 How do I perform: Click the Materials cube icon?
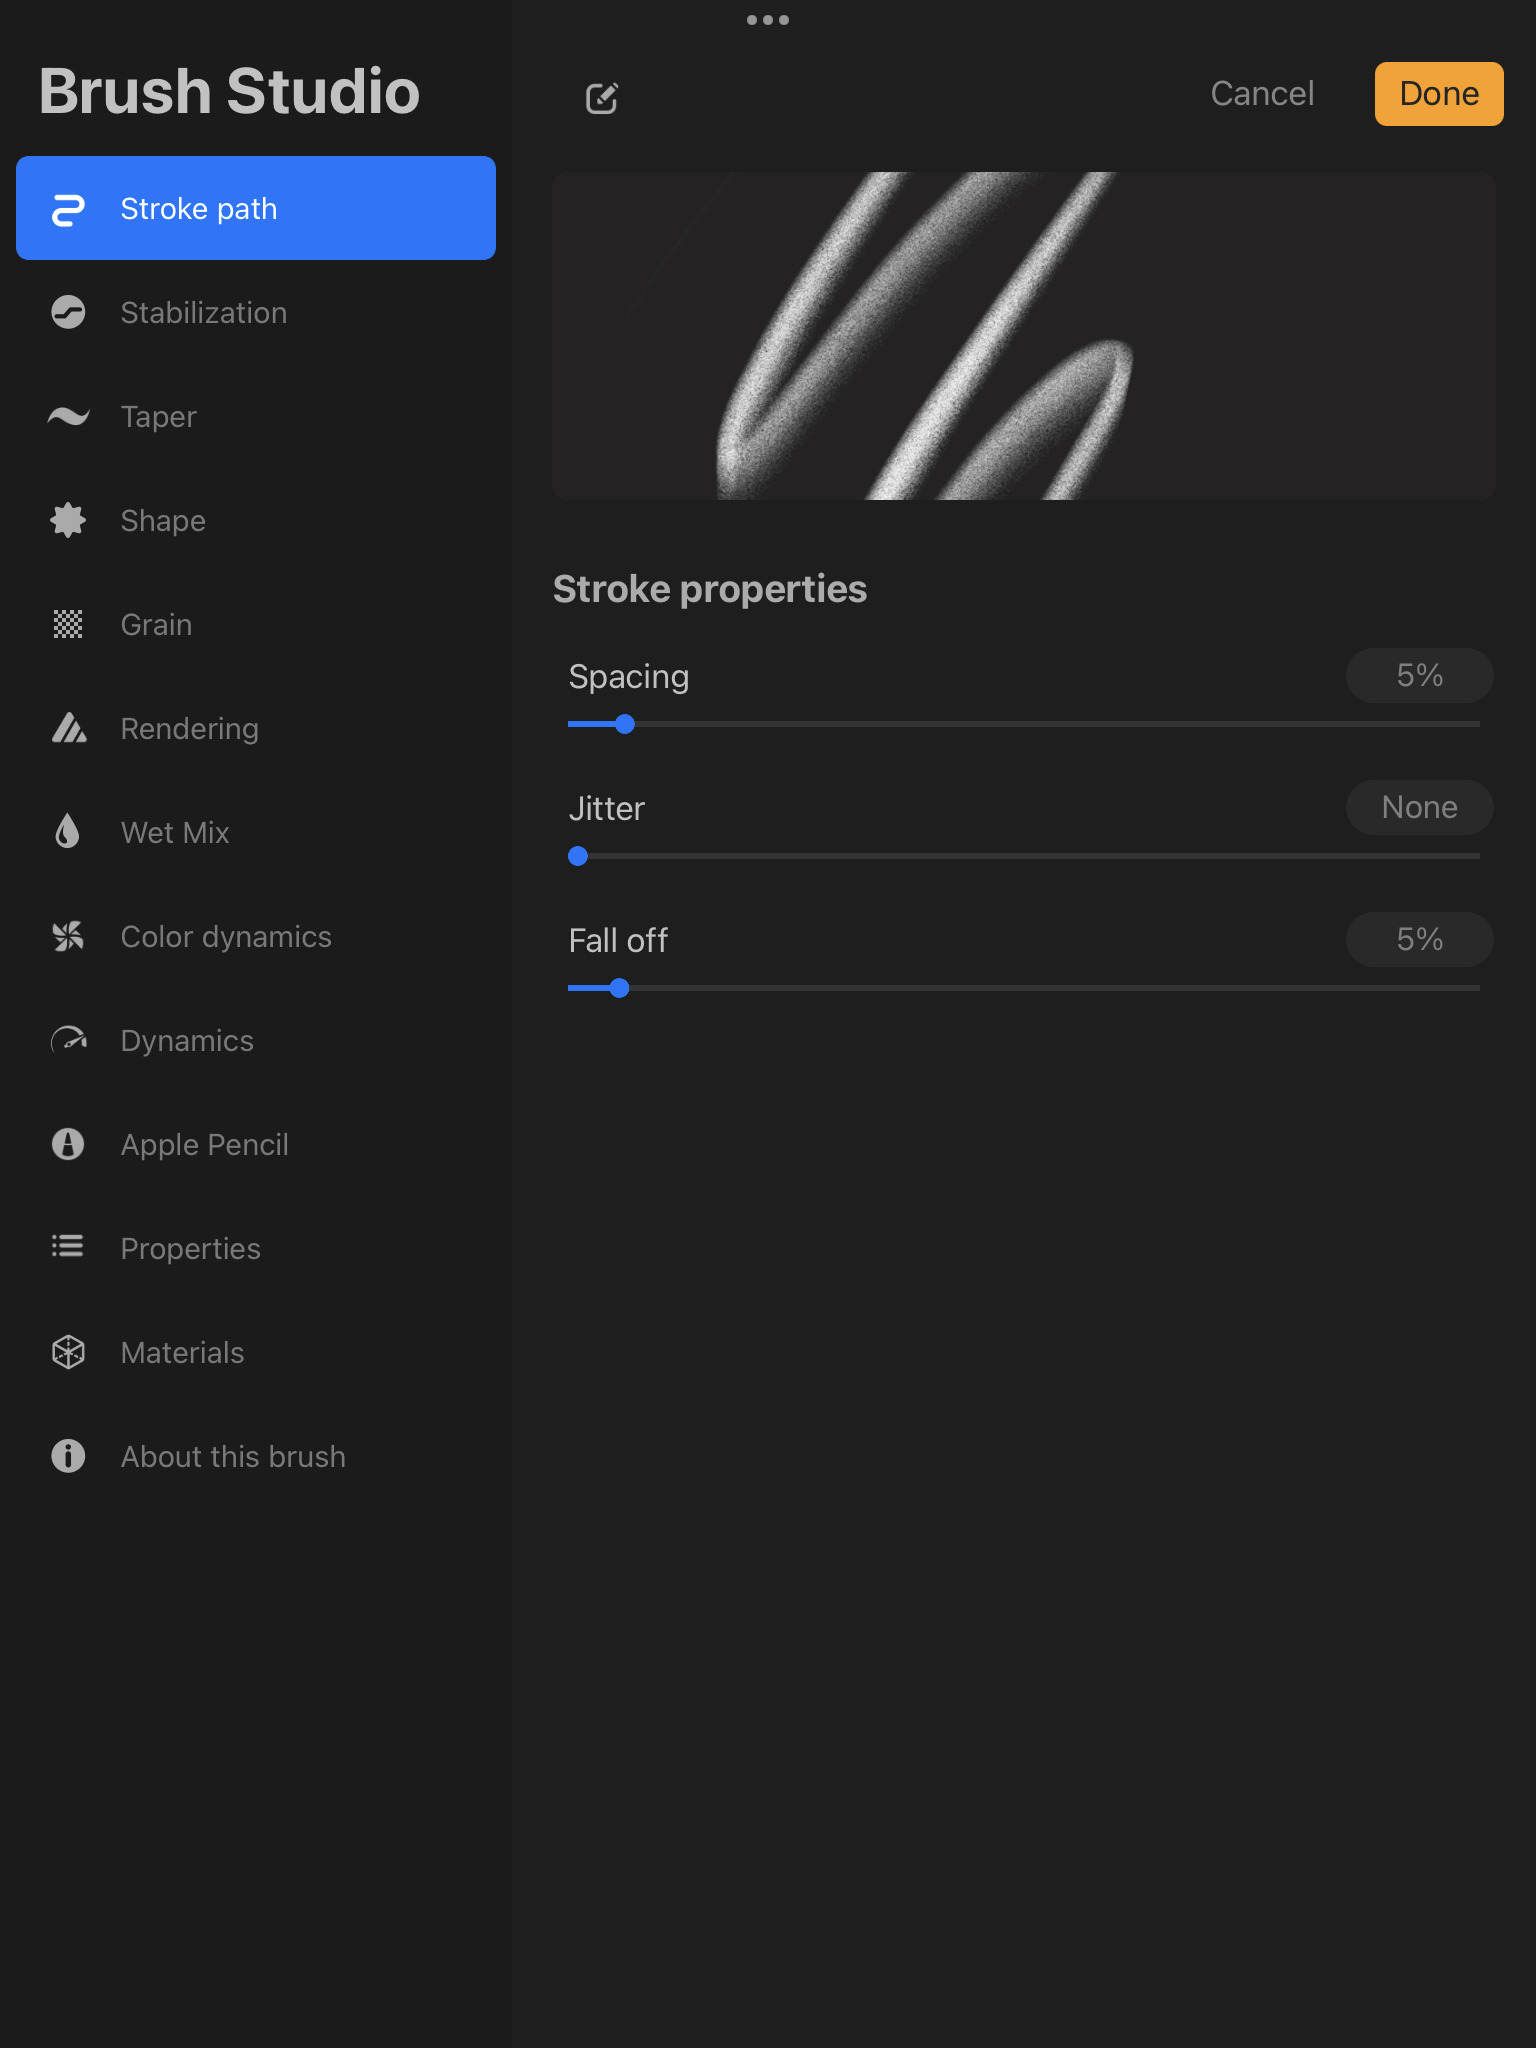(x=68, y=1352)
